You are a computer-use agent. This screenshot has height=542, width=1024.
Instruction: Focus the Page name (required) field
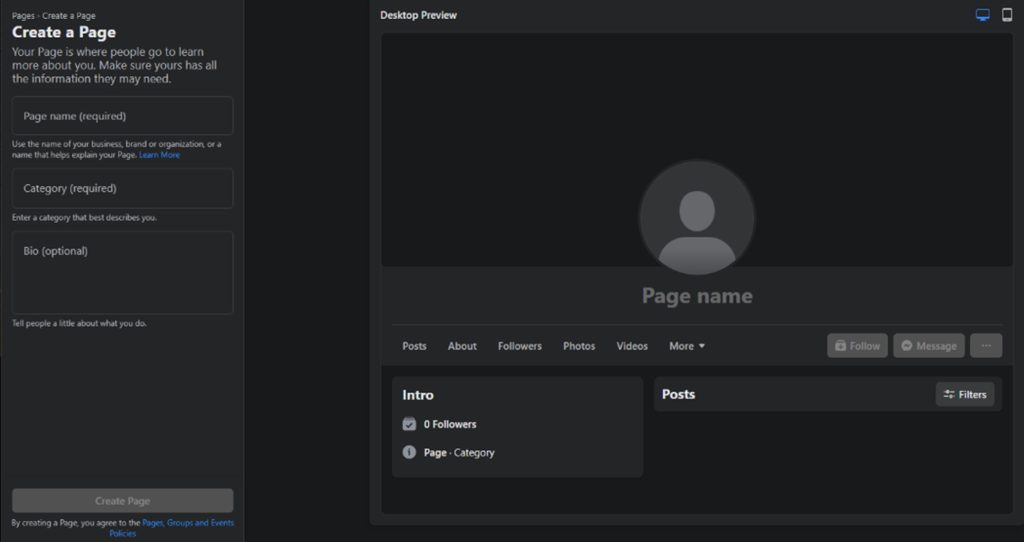pyautogui.click(x=122, y=116)
